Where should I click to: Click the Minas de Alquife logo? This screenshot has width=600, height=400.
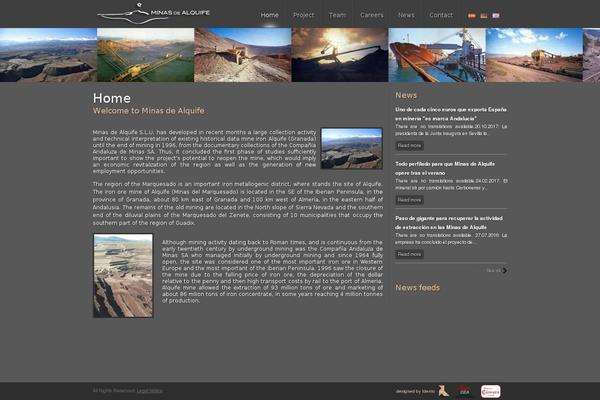click(x=153, y=13)
